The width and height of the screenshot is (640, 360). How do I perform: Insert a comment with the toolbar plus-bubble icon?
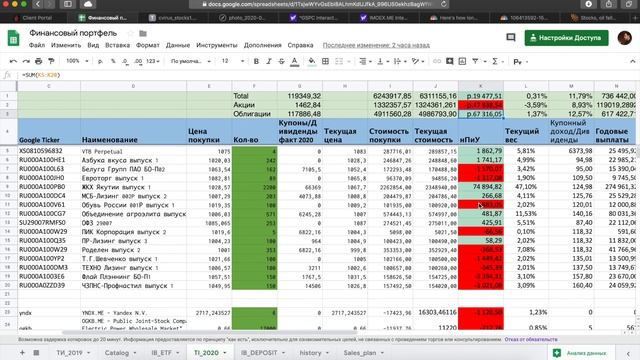pos(449,61)
